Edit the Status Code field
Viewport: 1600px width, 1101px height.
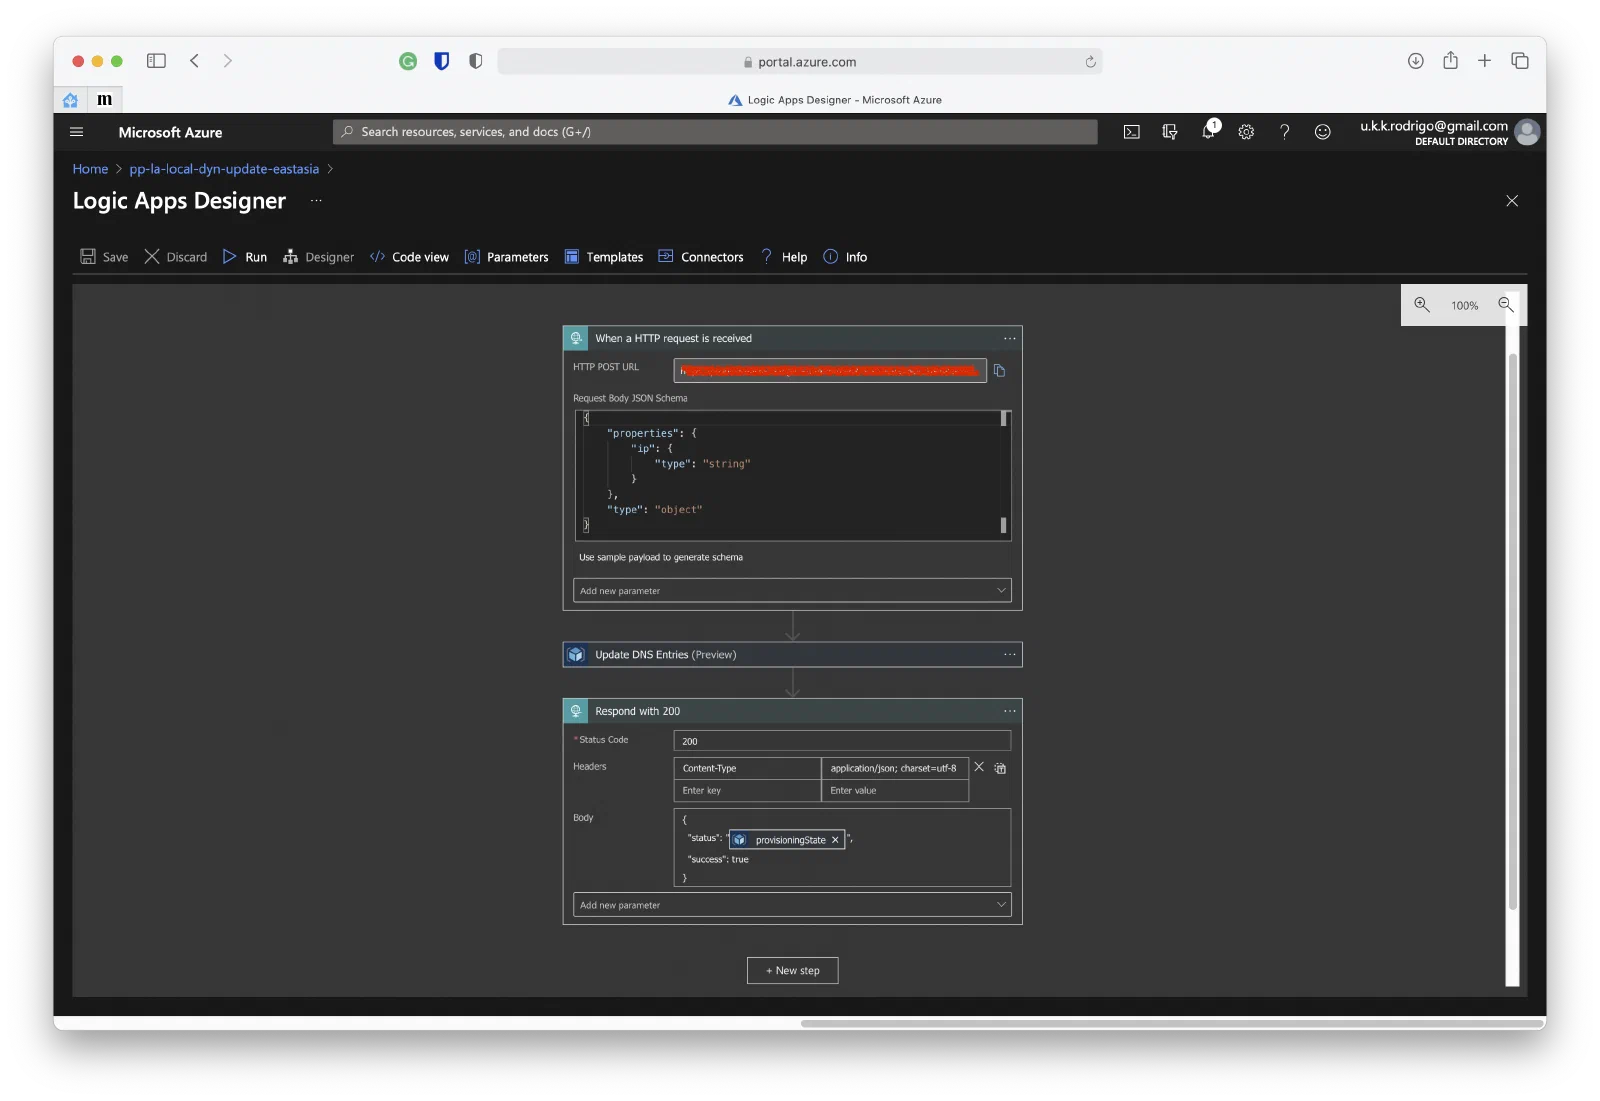pyautogui.click(x=842, y=741)
